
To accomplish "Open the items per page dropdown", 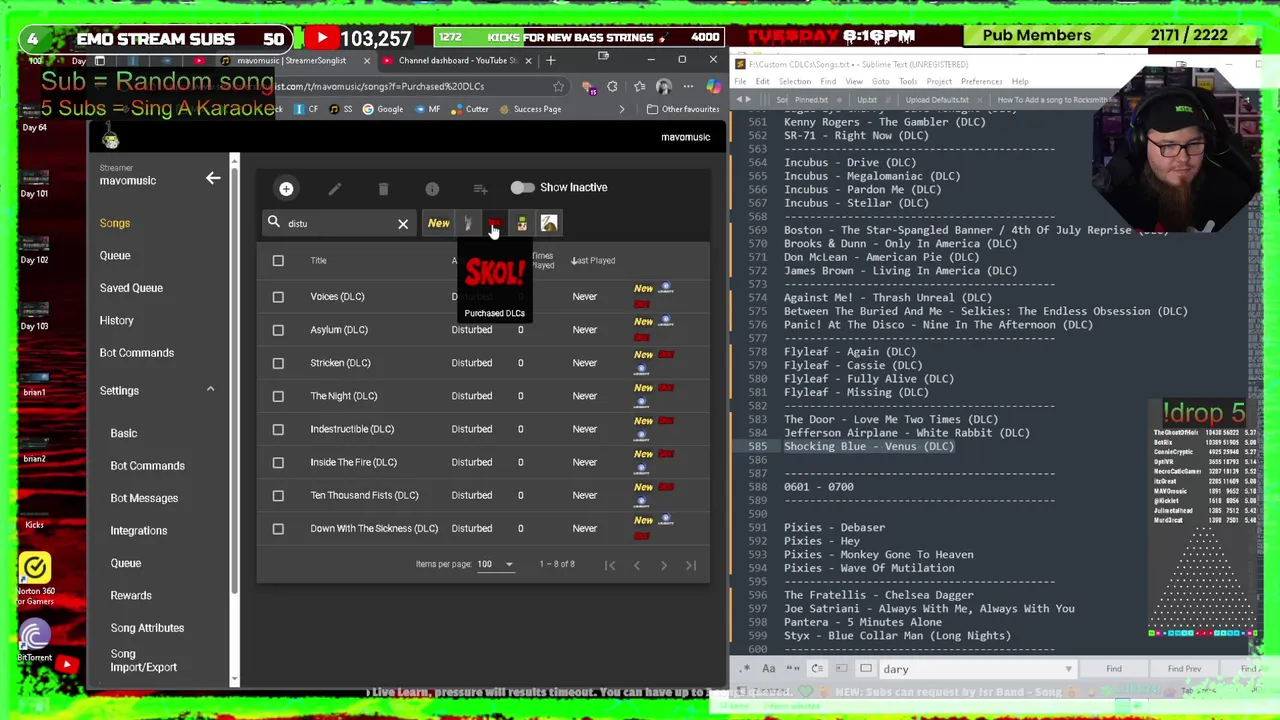I will pyautogui.click(x=494, y=564).
